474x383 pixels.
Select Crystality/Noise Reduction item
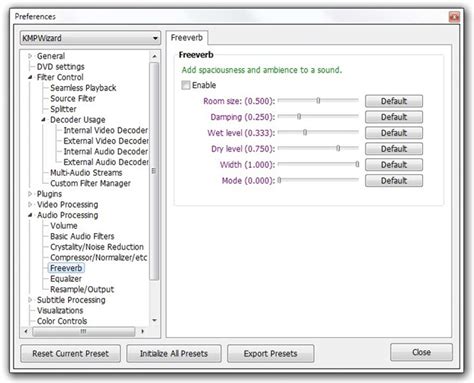97,247
